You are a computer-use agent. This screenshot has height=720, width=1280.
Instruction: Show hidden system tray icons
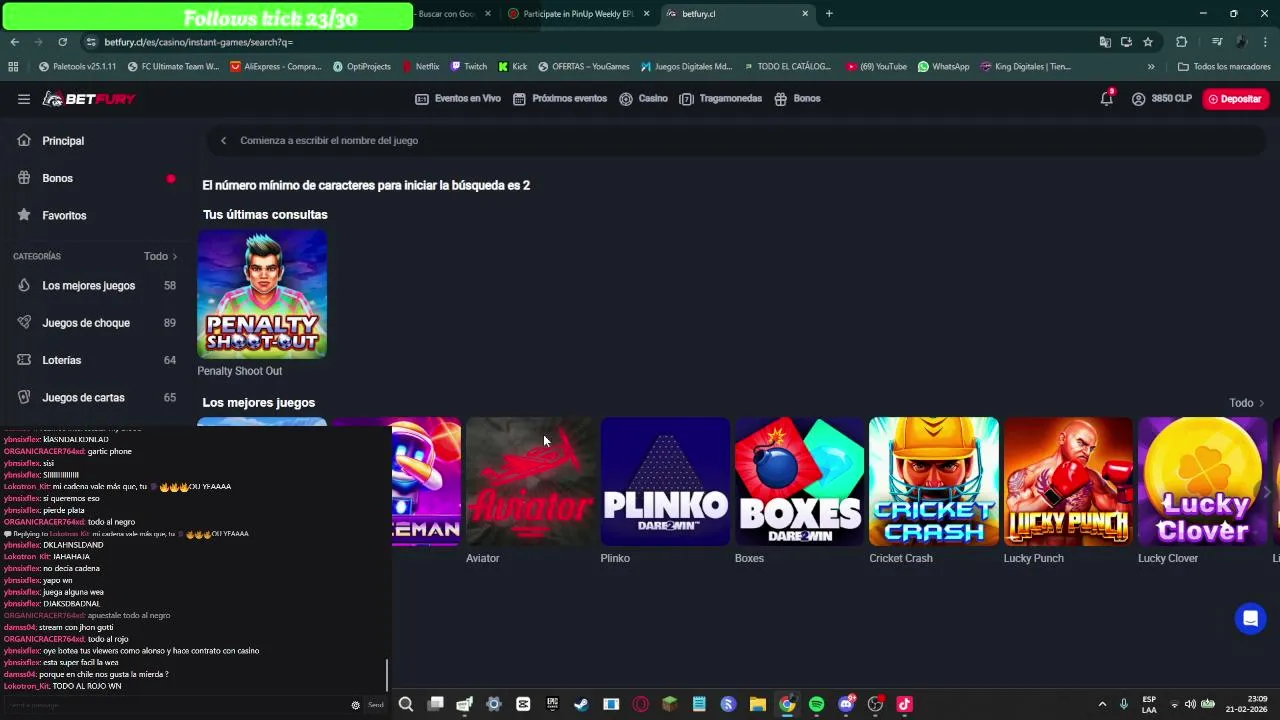tap(1102, 704)
